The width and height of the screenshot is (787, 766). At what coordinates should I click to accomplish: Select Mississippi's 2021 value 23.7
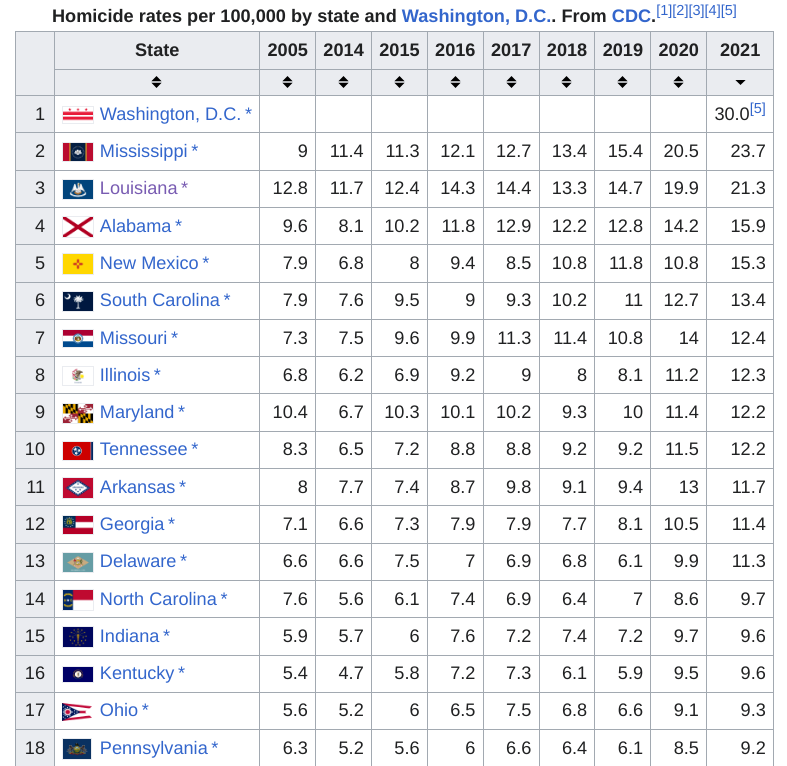748,152
